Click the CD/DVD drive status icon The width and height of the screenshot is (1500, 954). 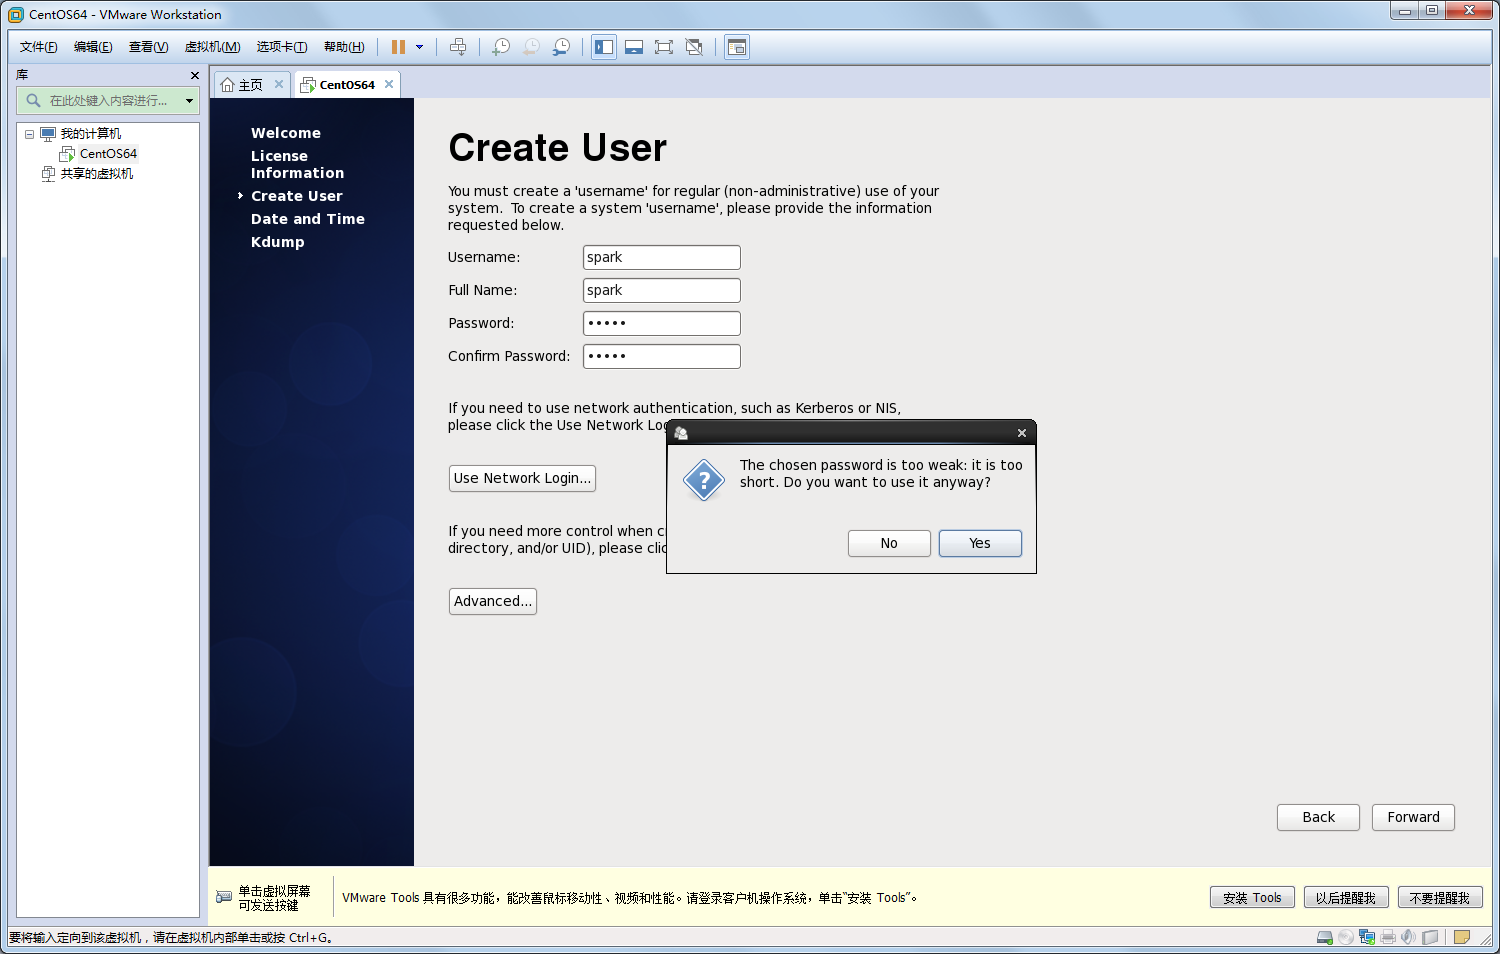click(1346, 937)
